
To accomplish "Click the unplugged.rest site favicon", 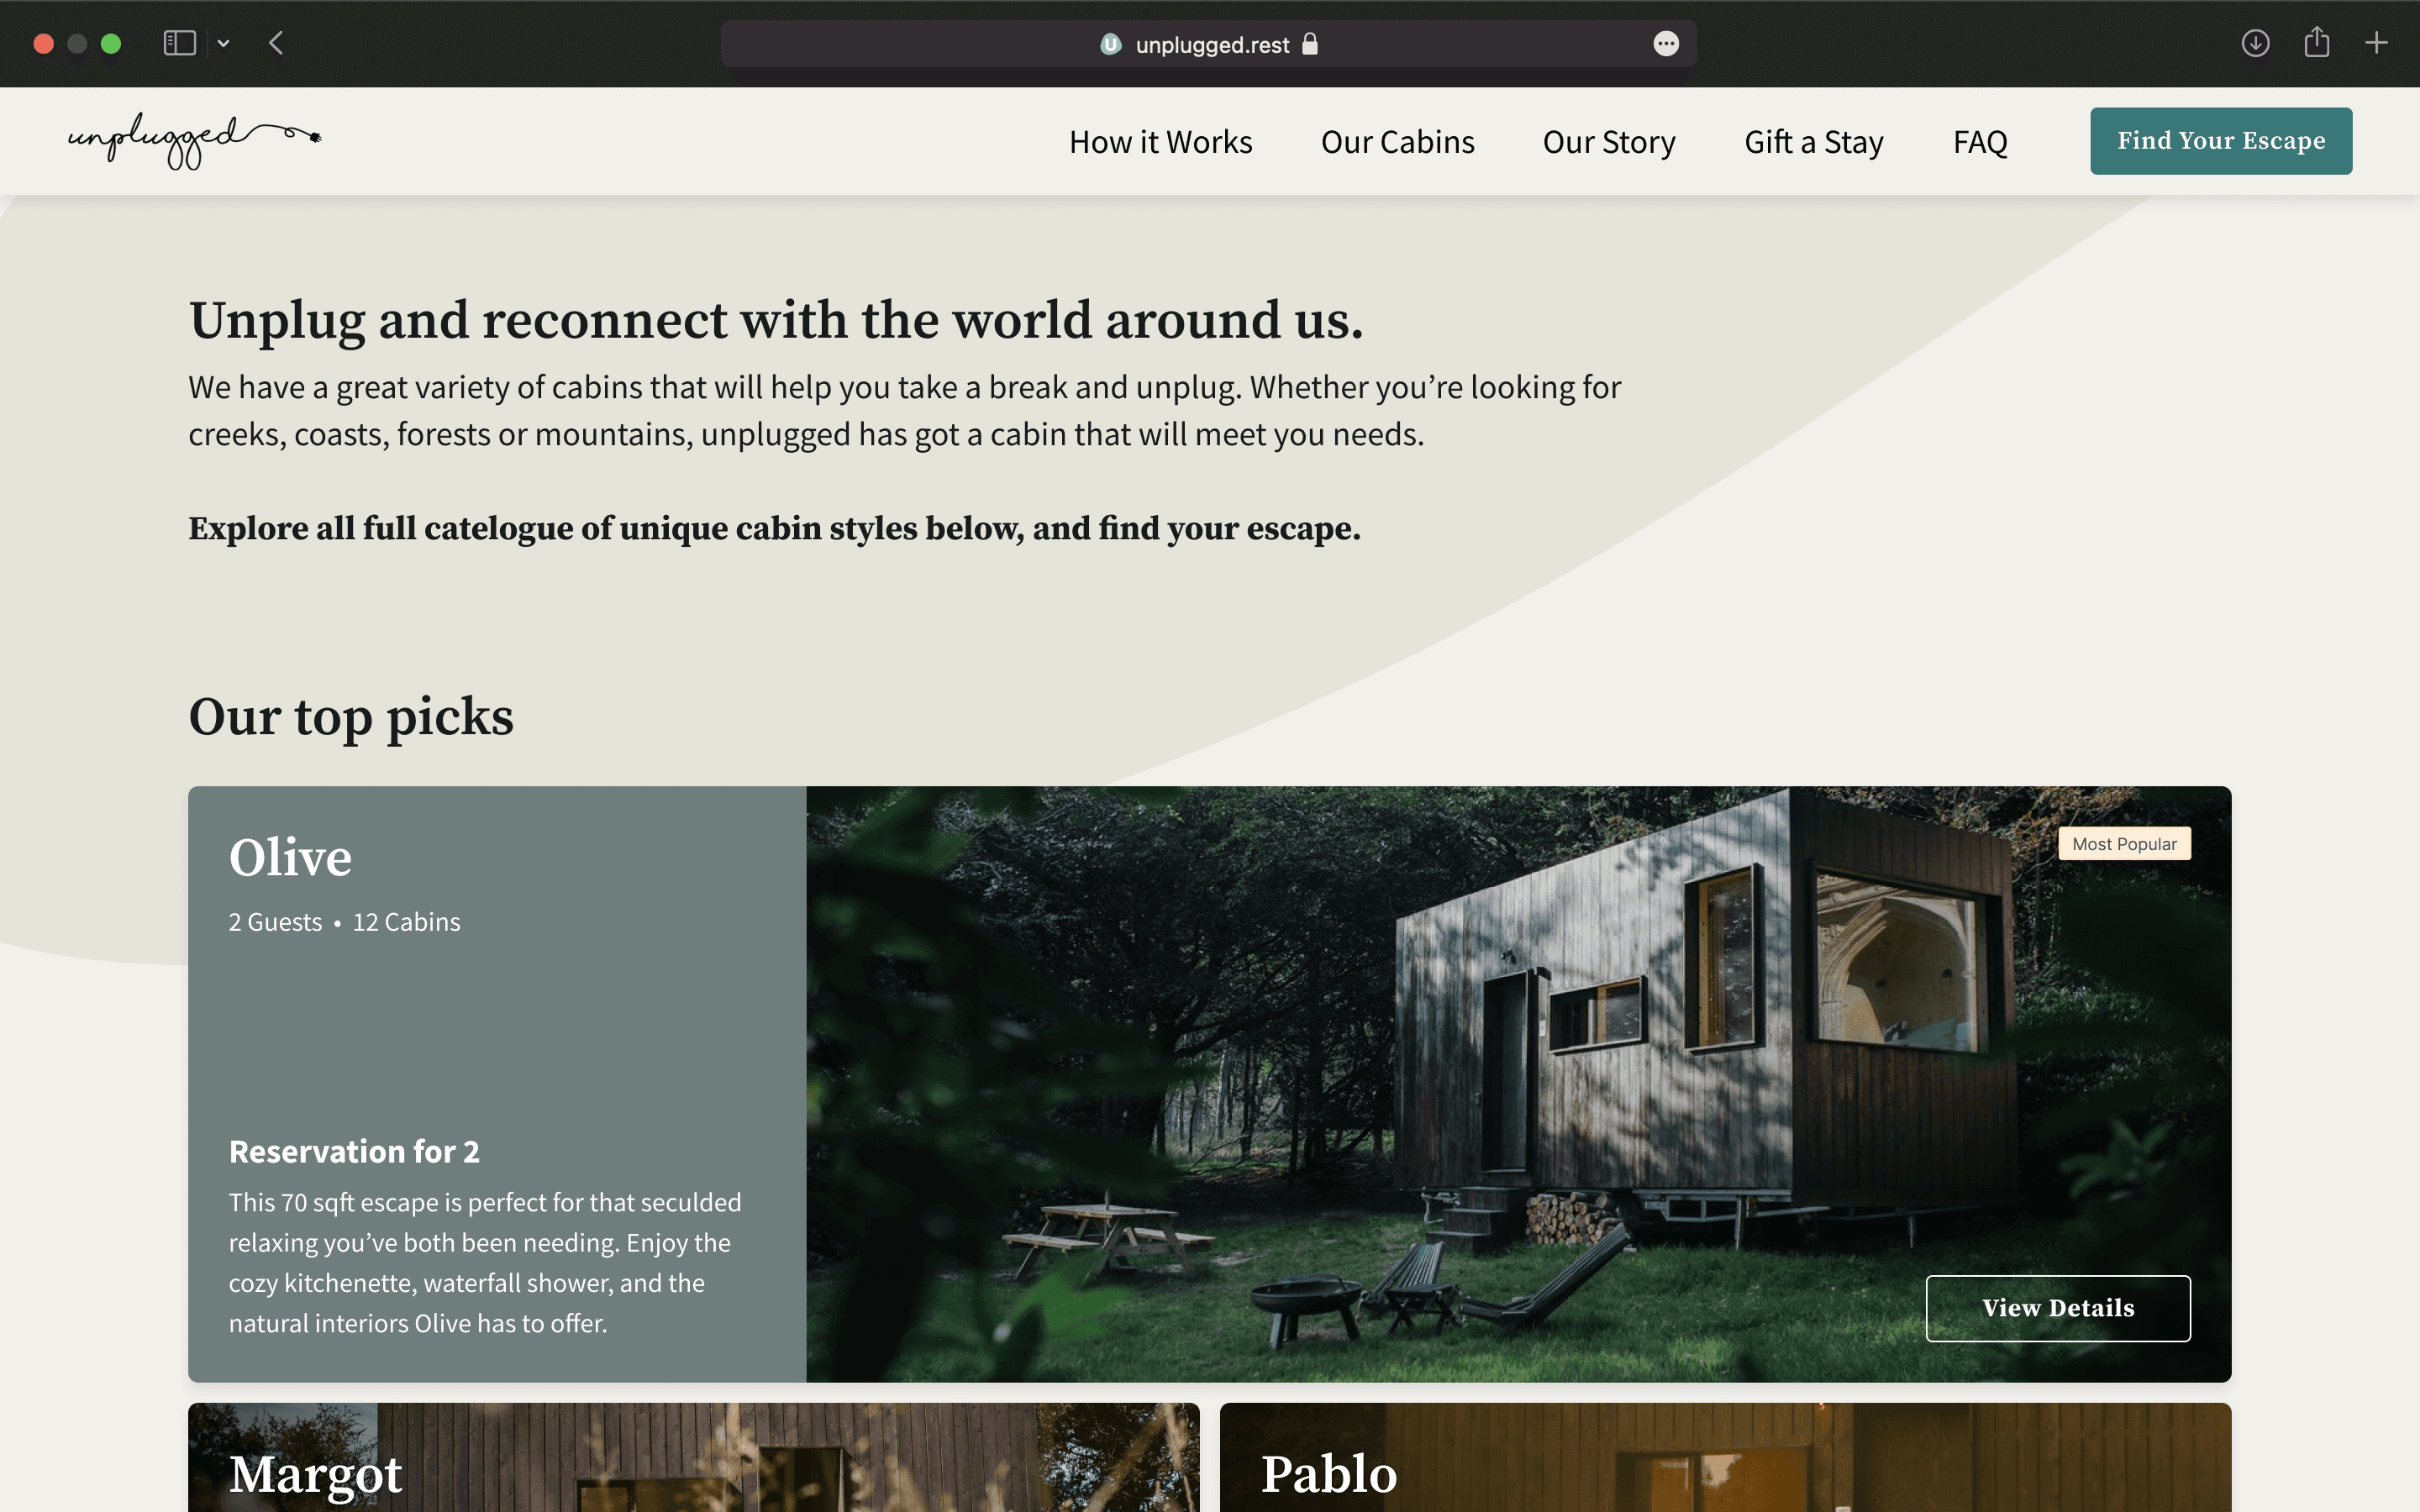I will pos(1110,44).
